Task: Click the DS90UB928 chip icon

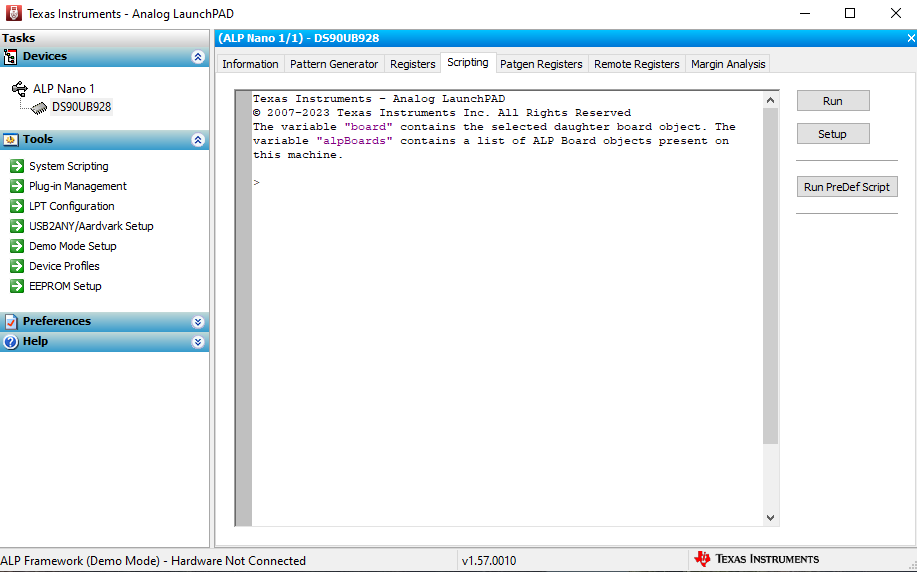Action: (40, 107)
